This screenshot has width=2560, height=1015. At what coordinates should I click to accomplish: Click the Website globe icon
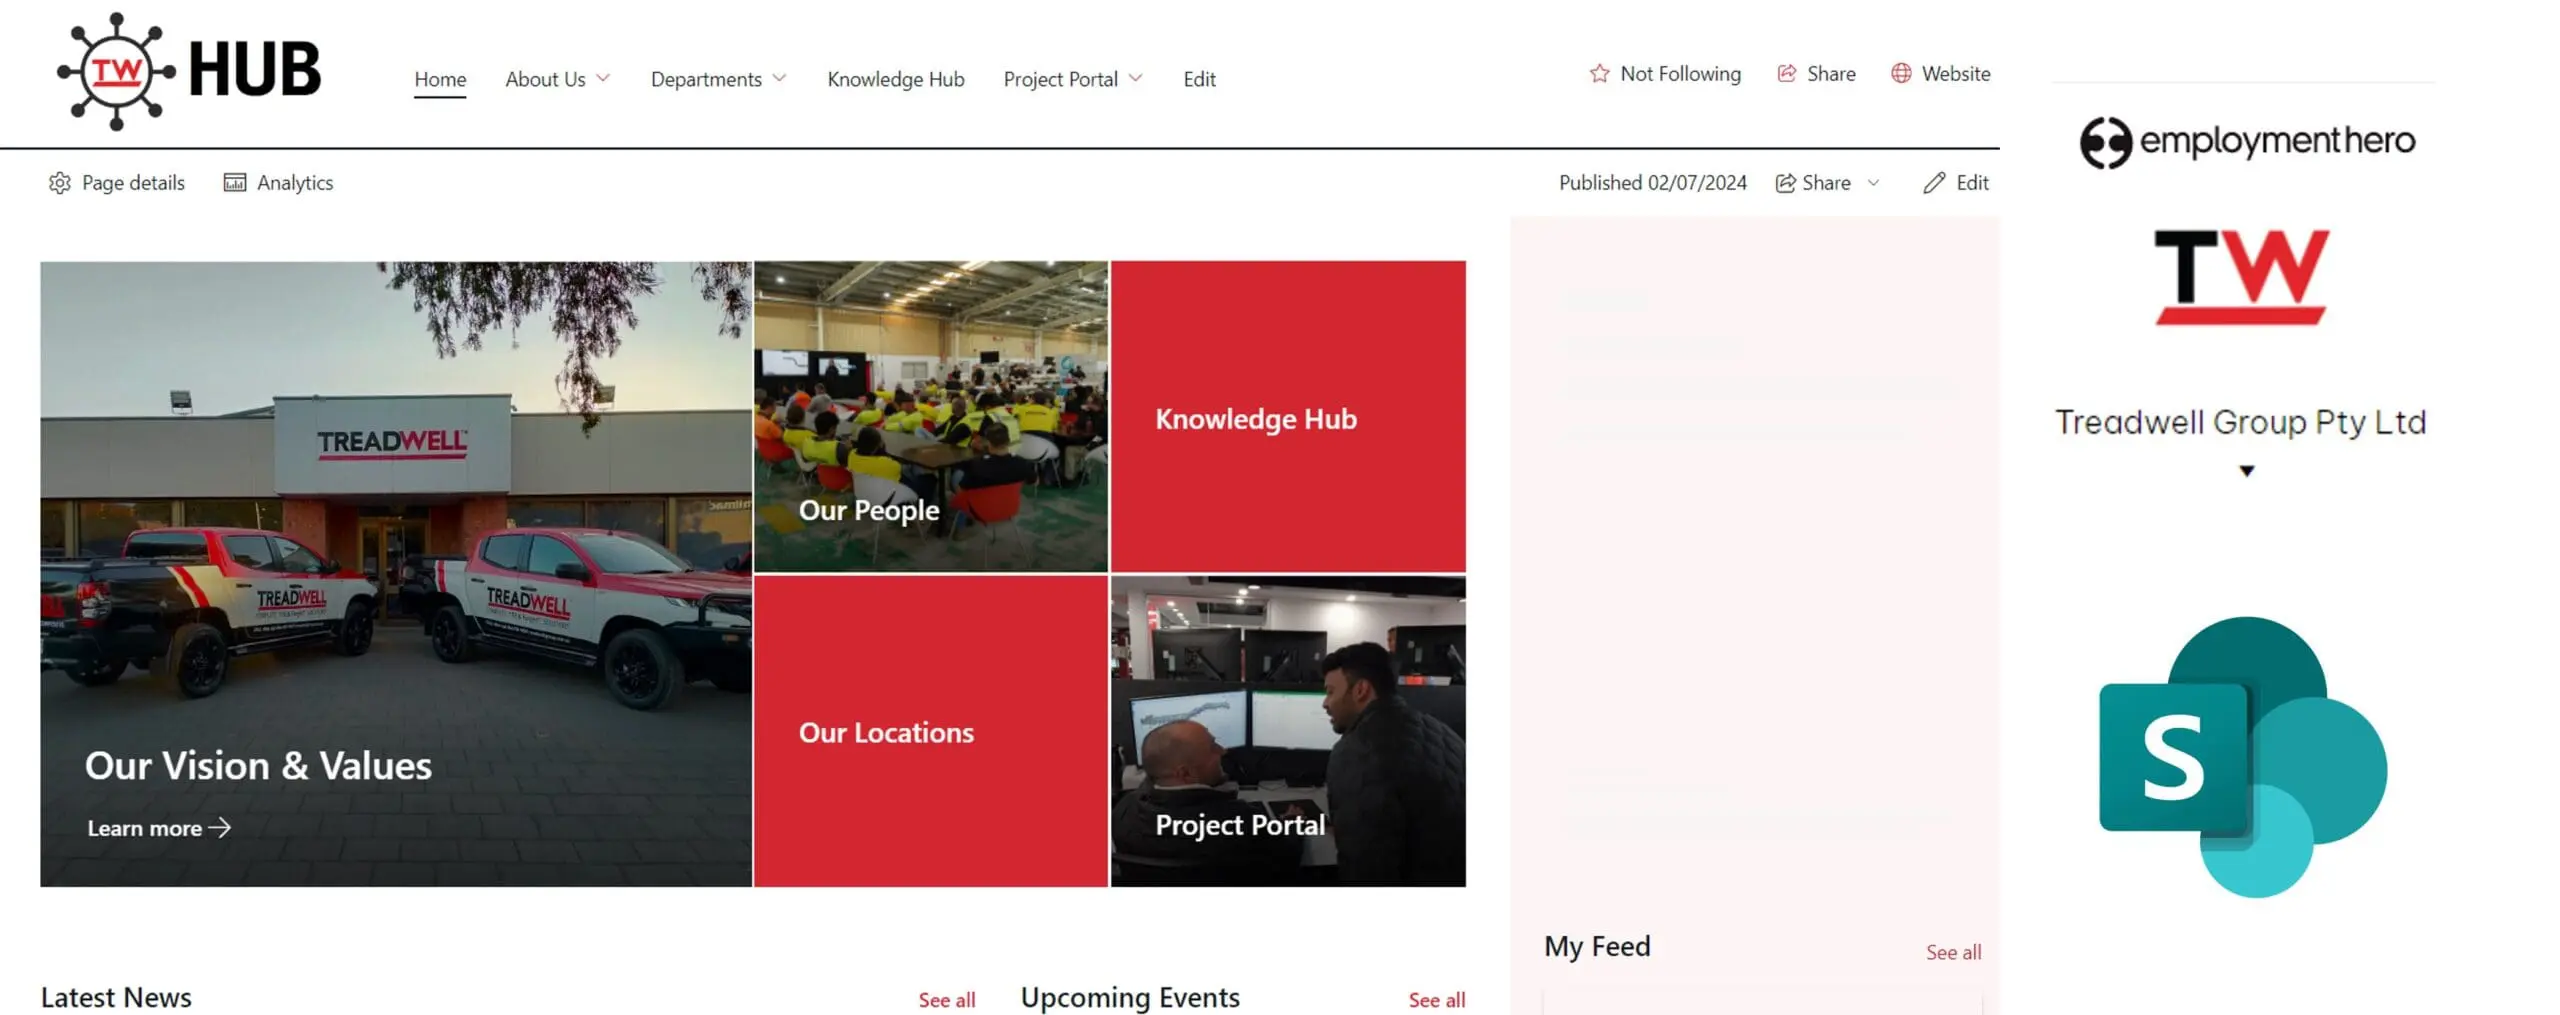point(1901,74)
